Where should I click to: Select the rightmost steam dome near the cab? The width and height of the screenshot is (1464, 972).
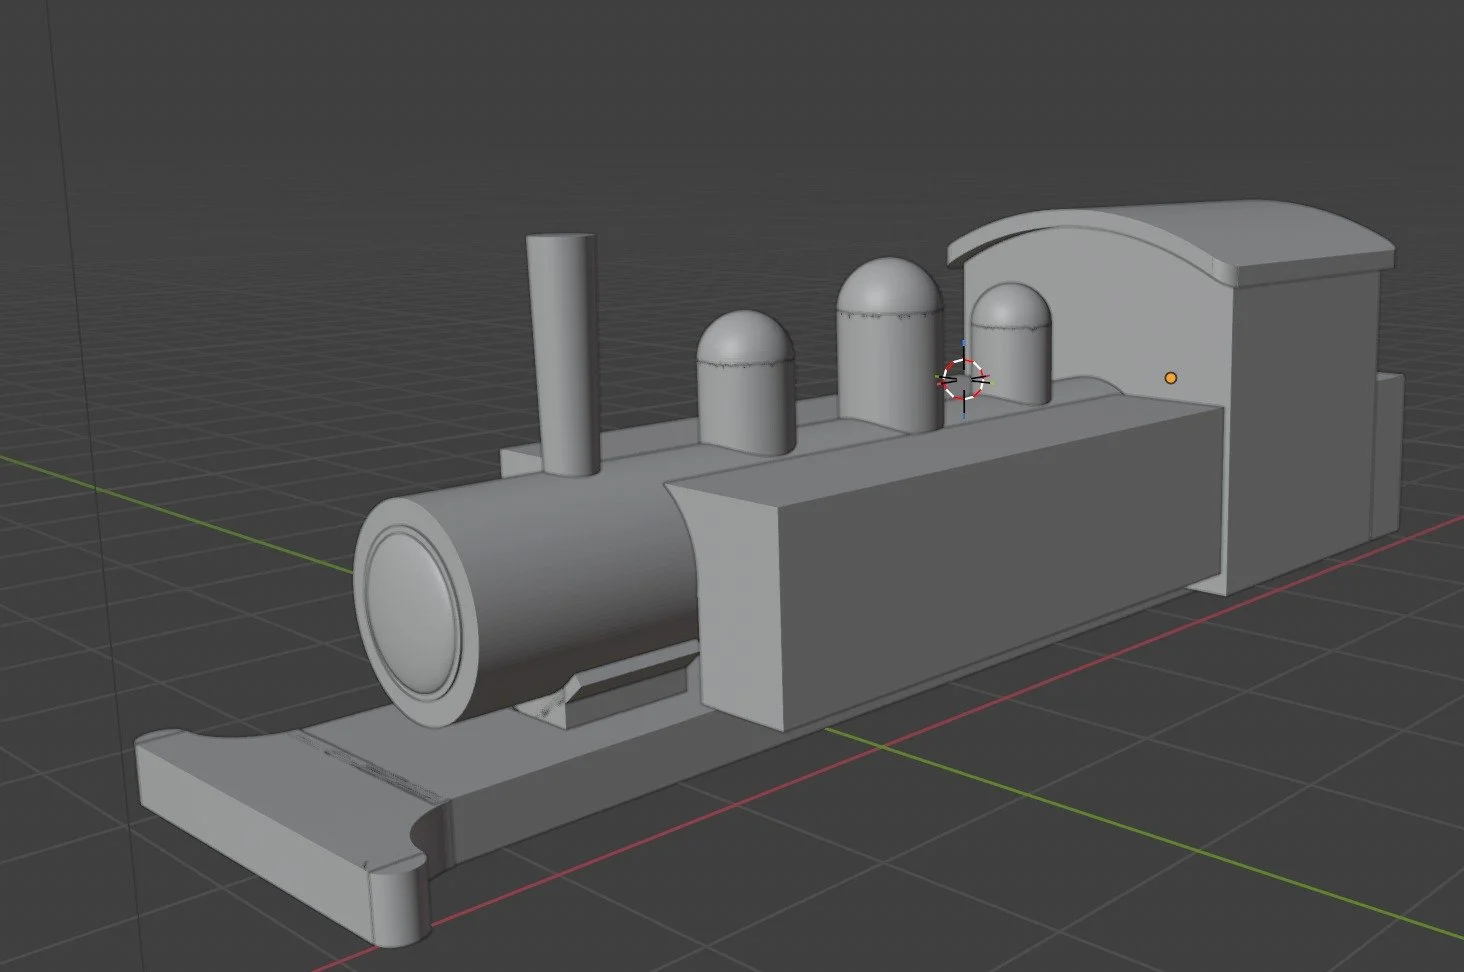1010,350
